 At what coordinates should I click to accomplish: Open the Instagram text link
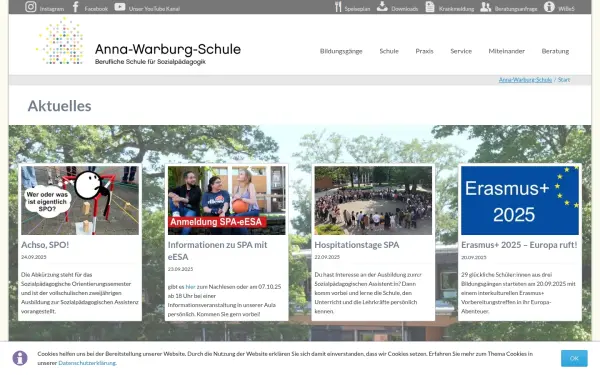52,9
